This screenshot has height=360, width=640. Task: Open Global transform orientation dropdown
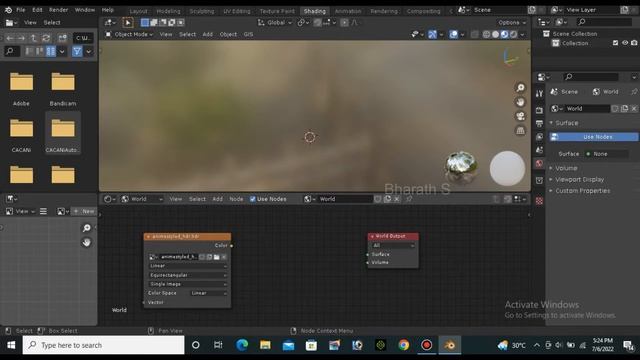[274, 22]
